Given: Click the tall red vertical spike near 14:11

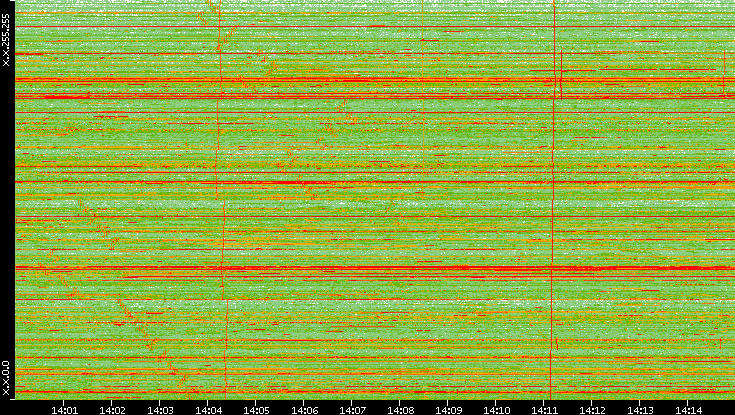Looking at the screenshot, I should pyautogui.click(x=553, y=200).
